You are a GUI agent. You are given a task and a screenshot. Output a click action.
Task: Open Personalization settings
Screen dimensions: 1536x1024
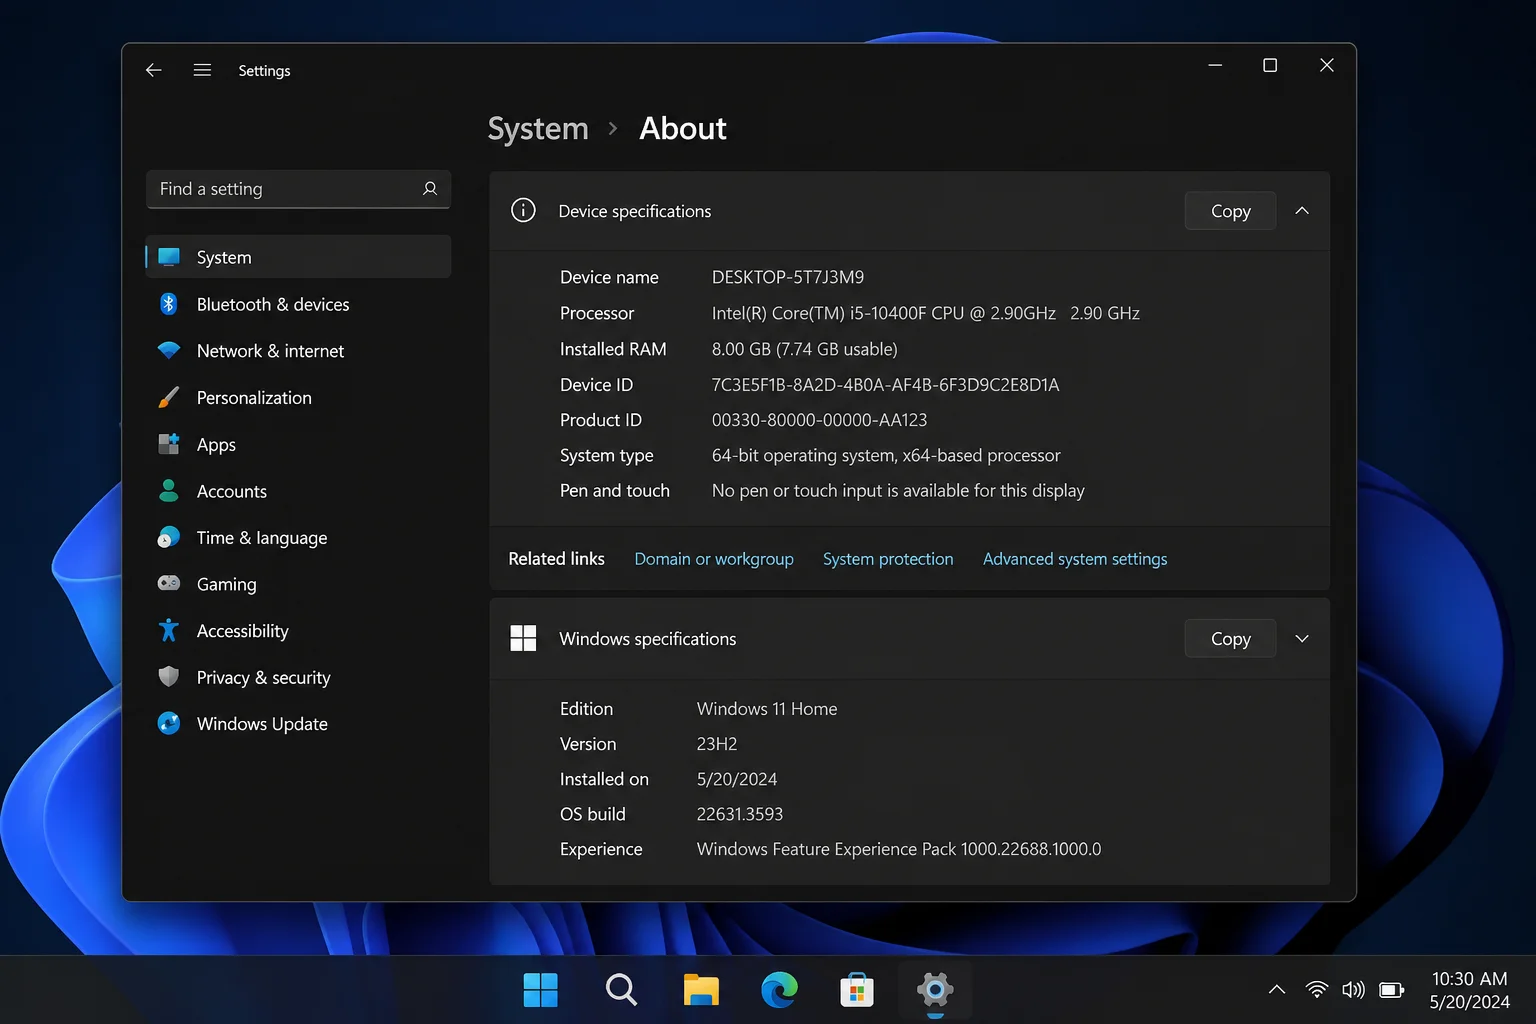click(298, 397)
